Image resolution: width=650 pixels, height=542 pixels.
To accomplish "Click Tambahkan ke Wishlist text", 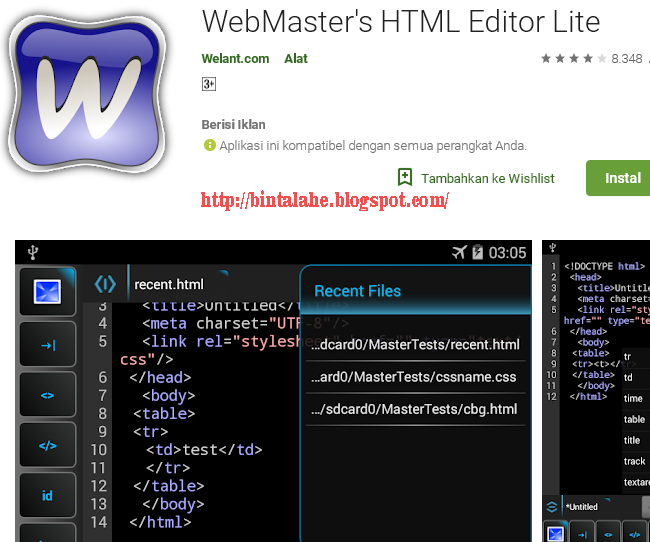I will (487, 178).
